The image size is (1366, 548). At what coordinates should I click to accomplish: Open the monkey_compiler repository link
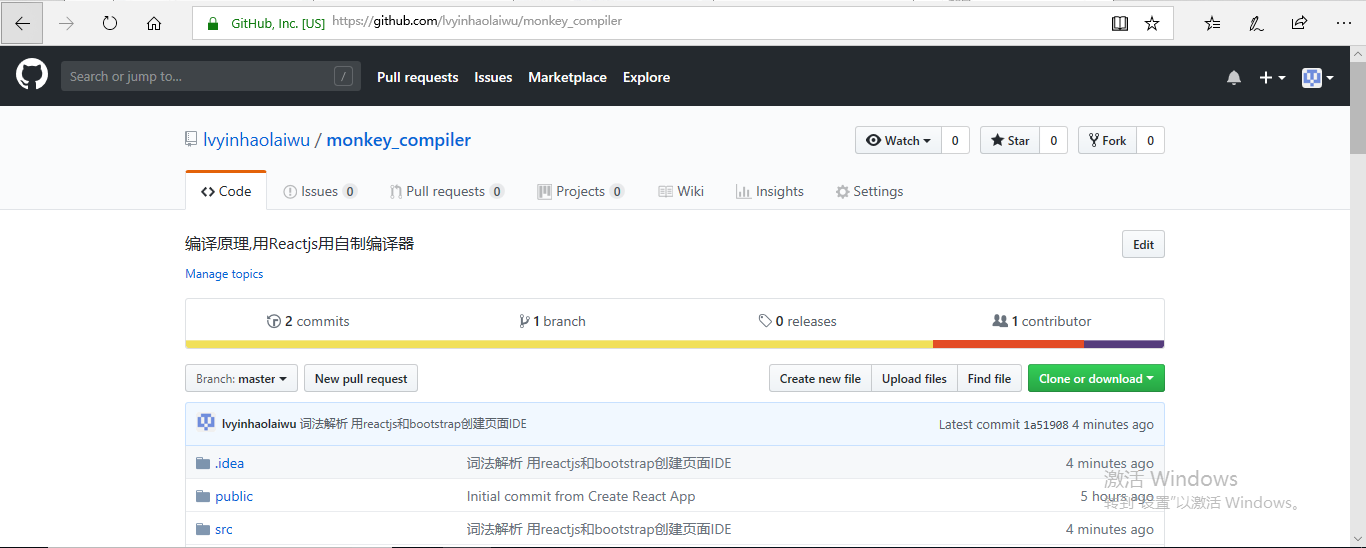click(x=399, y=140)
